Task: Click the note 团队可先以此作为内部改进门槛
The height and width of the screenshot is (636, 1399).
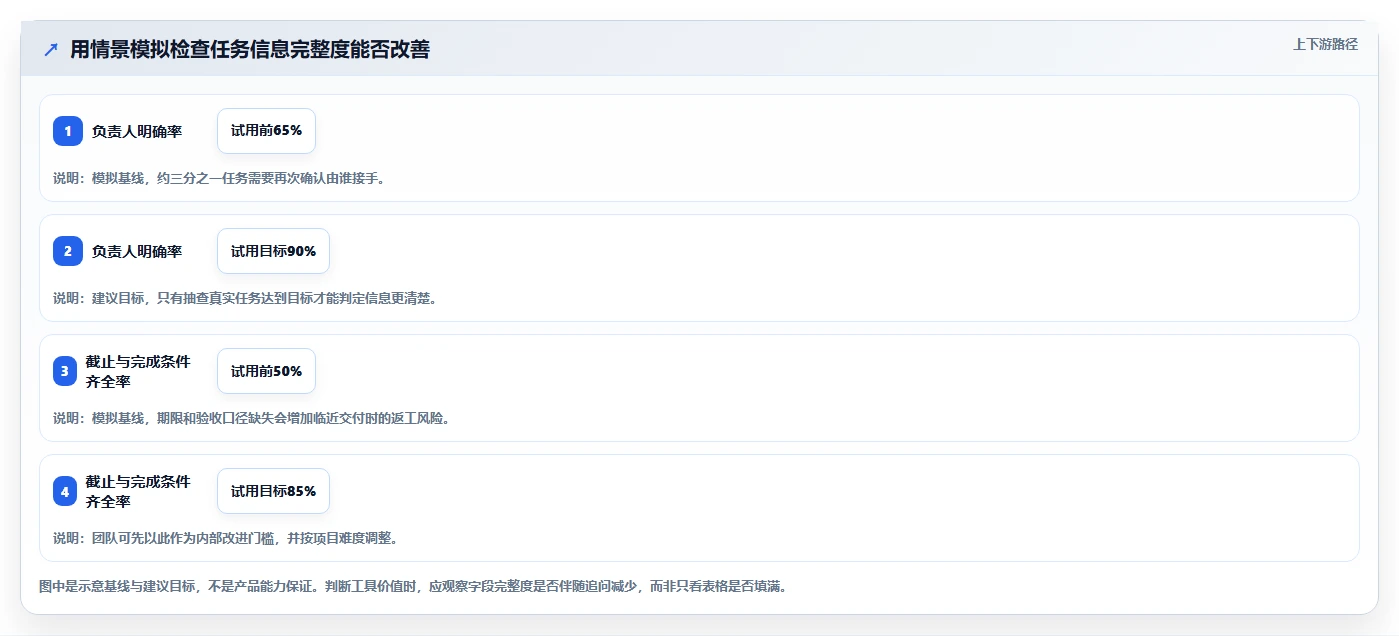Action: pyautogui.click(x=226, y=538)
